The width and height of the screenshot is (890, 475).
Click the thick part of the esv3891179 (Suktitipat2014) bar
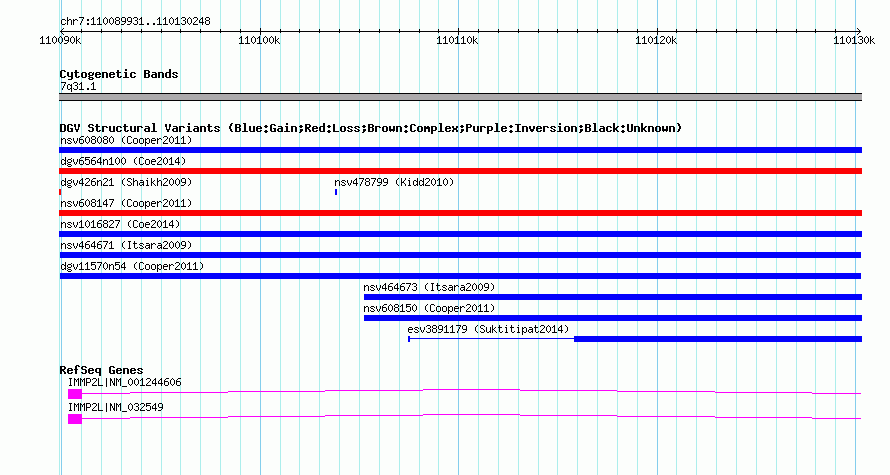[718, 339]
